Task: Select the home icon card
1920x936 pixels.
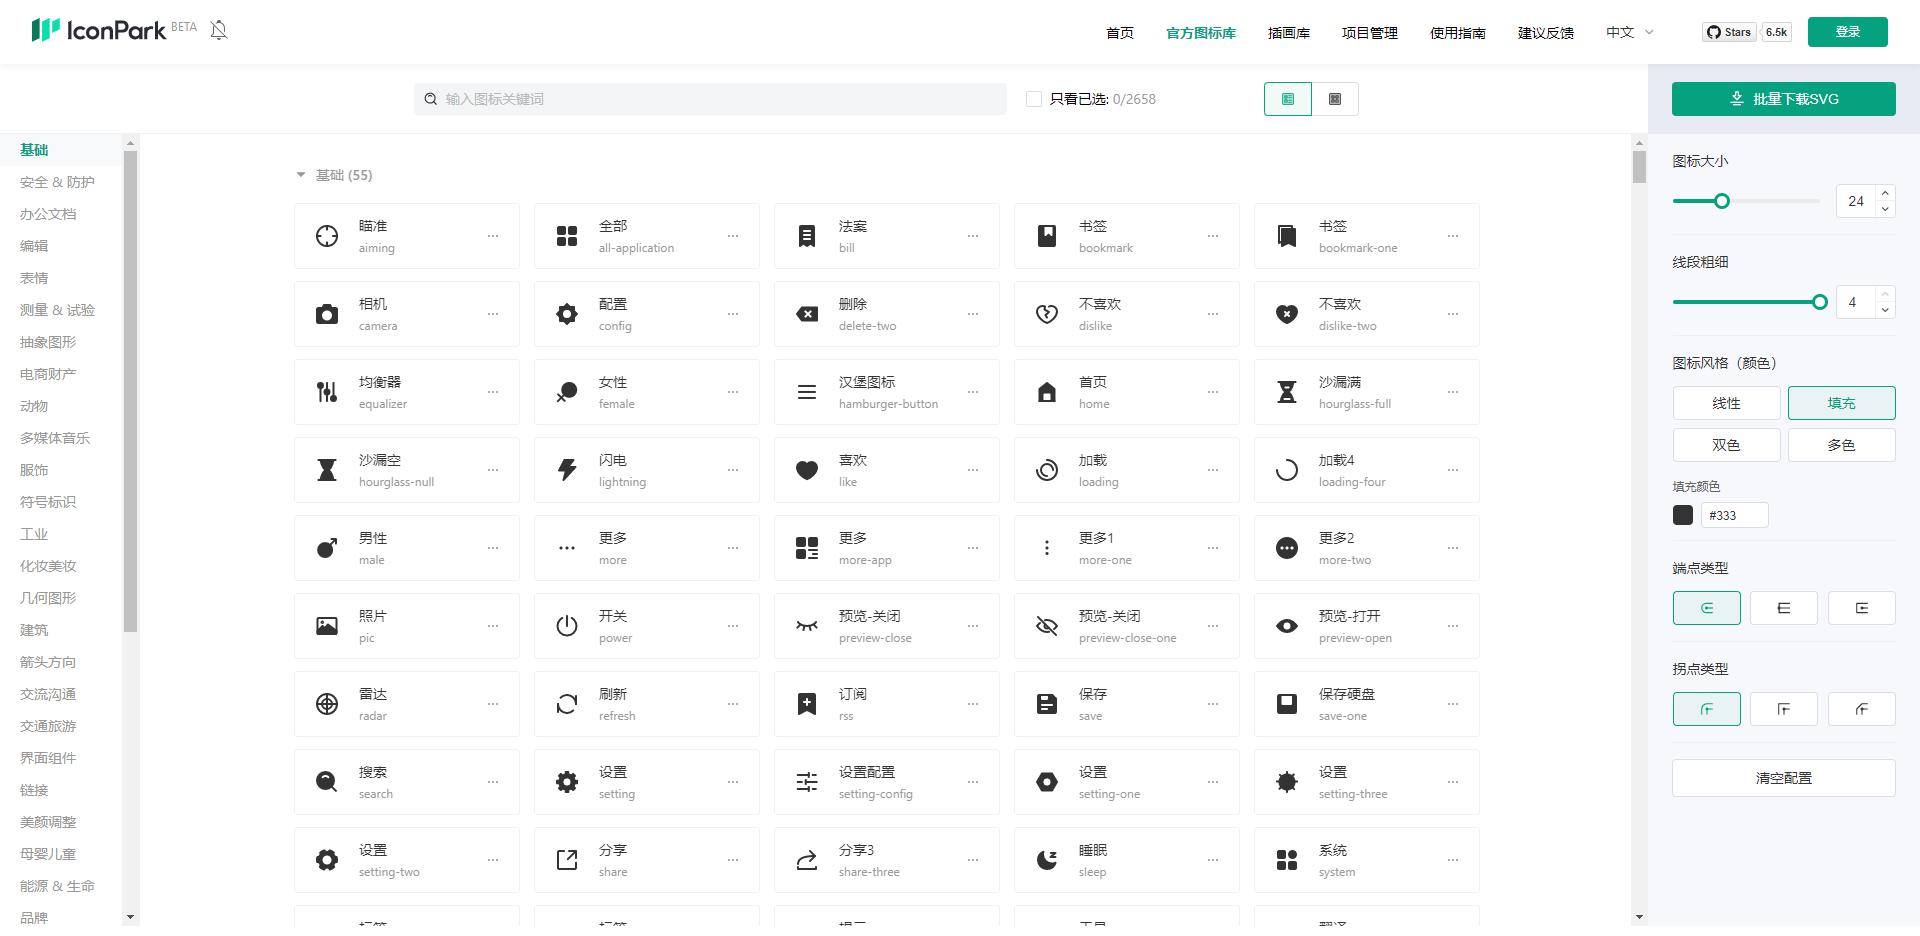Action: [1126, 391]
